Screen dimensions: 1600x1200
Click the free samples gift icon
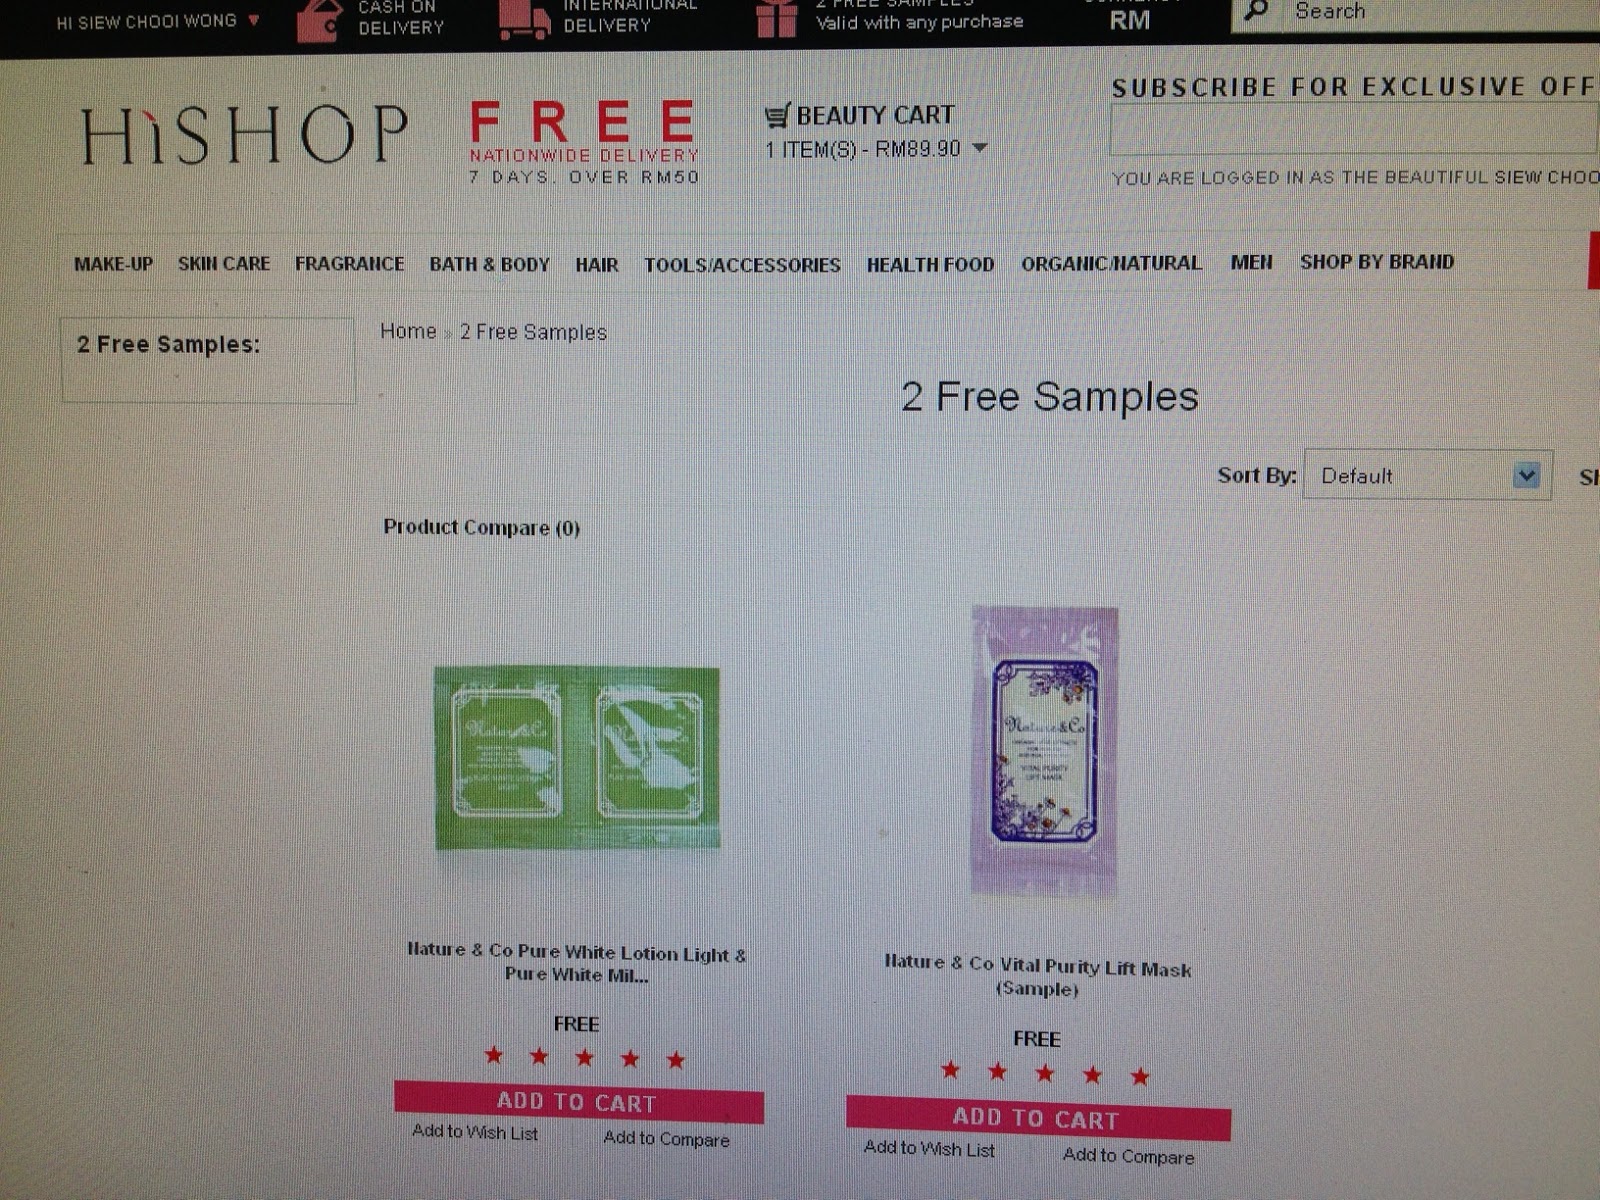click(776, 19)
